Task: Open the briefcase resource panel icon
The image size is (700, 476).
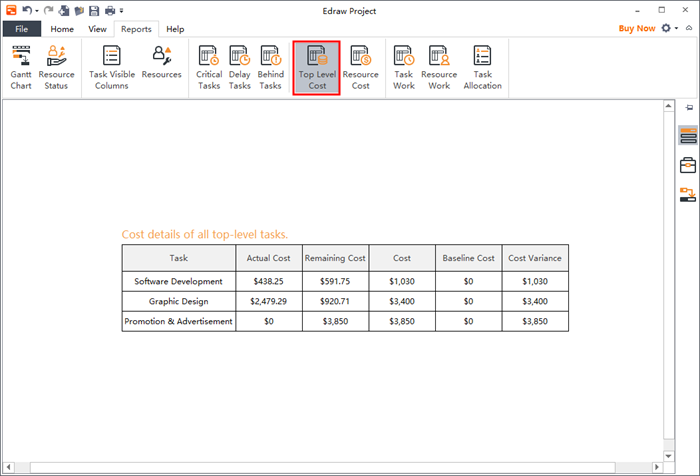Action: (x=688, y=165)
